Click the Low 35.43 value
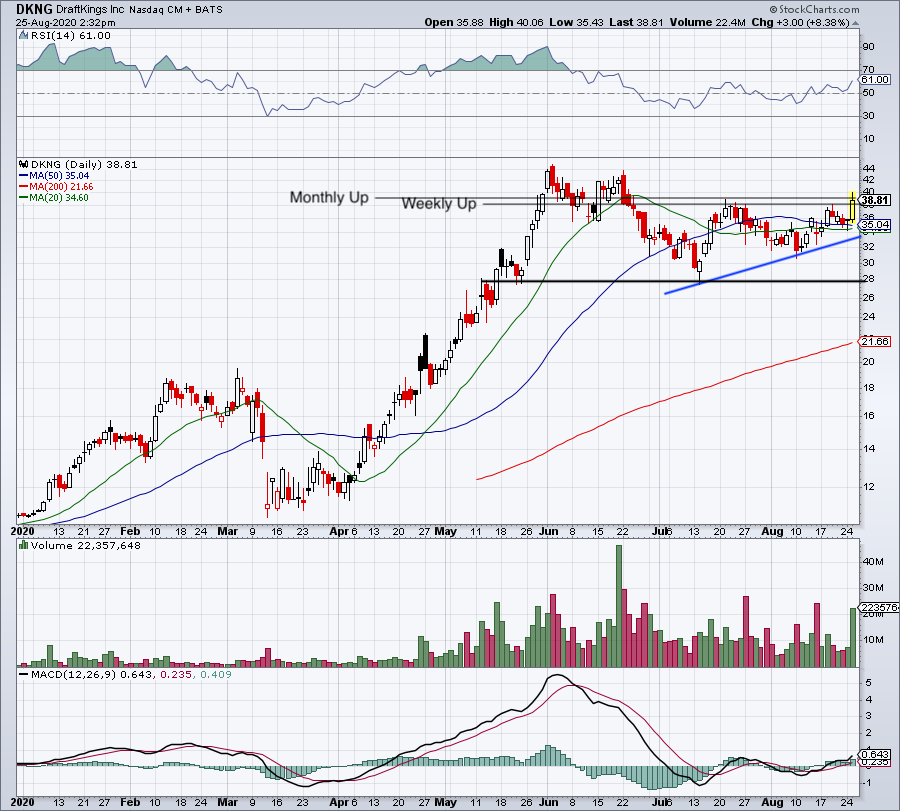This screenshot has width=900, height=811. point(577,22)
